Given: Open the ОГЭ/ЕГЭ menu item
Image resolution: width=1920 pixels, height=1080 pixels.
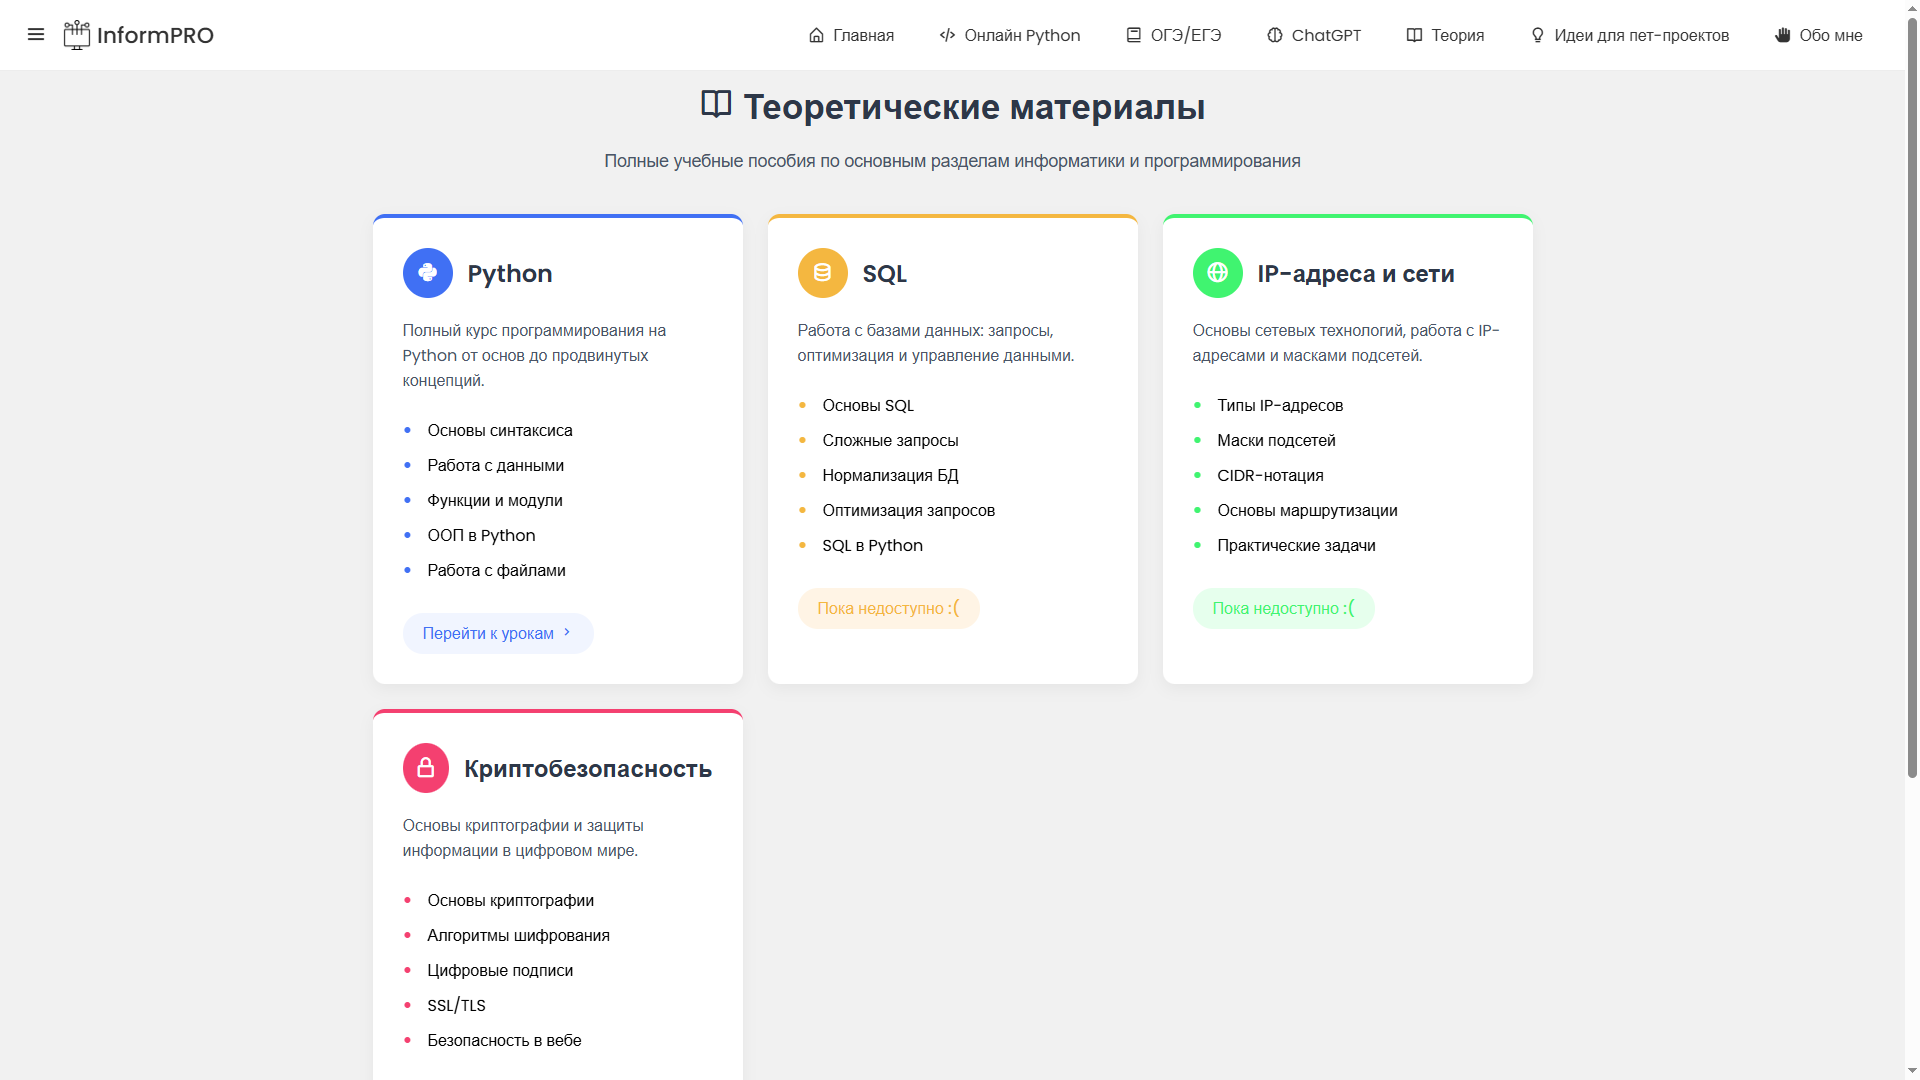Looking at the screenshot, I should pos(1174,35).
